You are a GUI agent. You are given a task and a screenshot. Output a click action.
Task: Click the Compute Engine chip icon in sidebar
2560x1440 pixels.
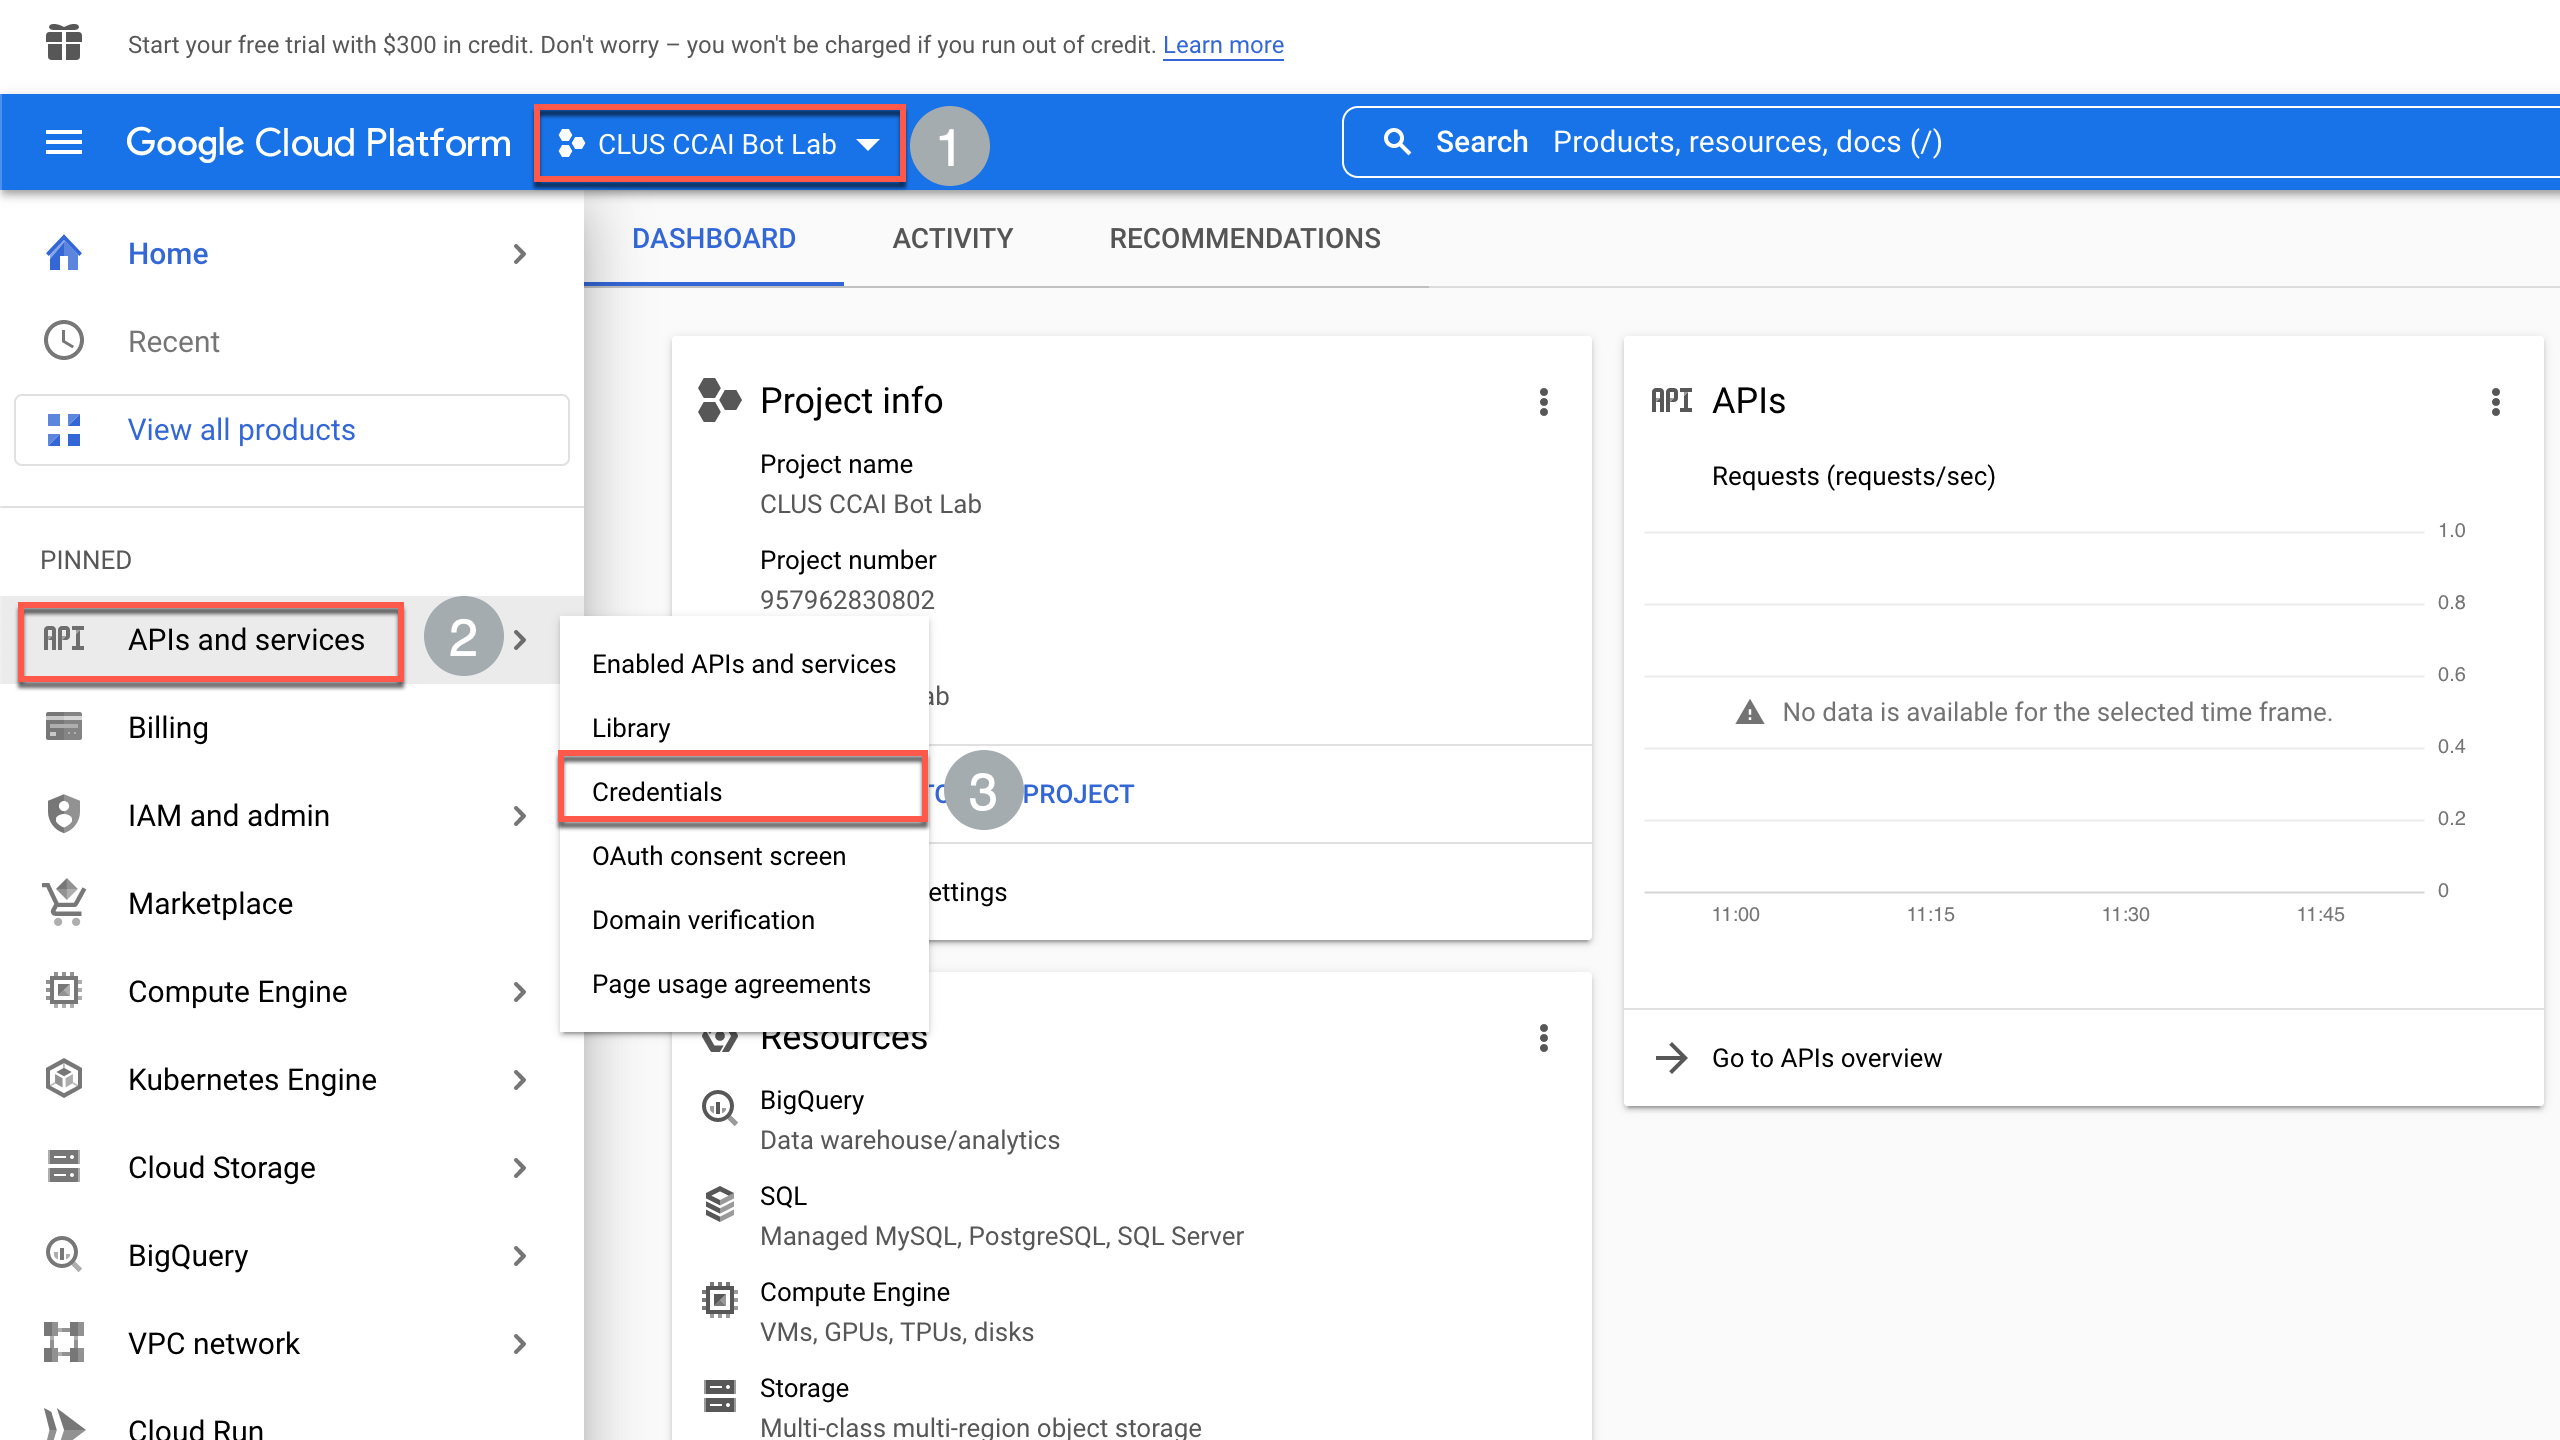point(64,991)
